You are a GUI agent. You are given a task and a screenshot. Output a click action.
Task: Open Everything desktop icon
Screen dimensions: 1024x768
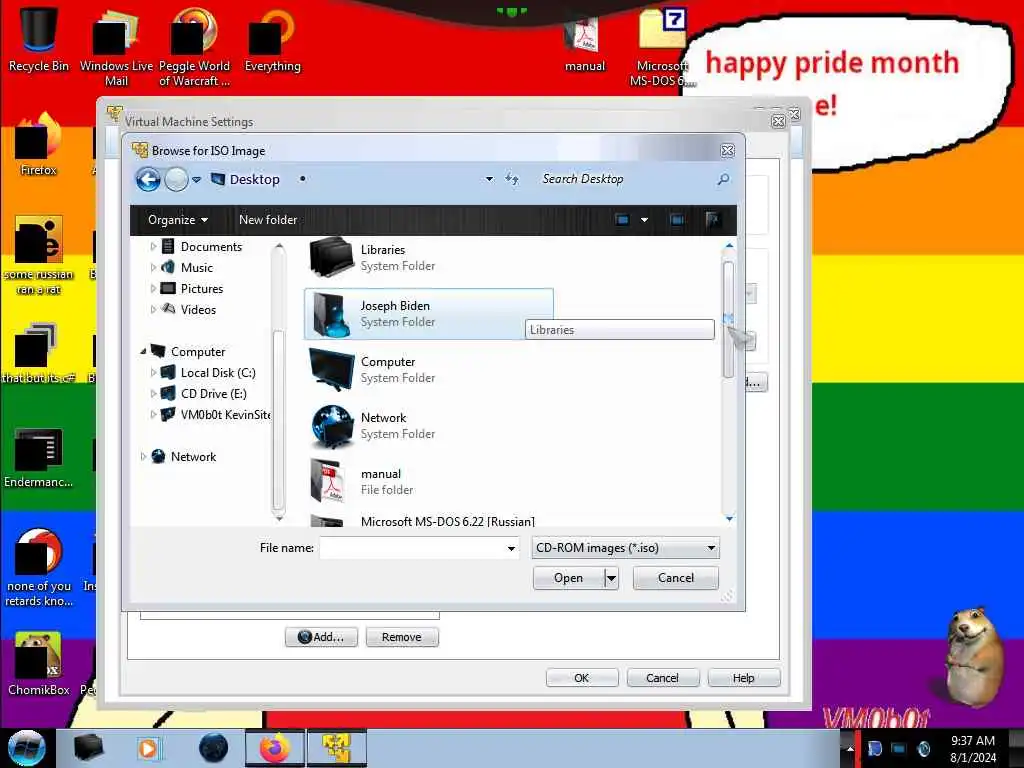272,39
